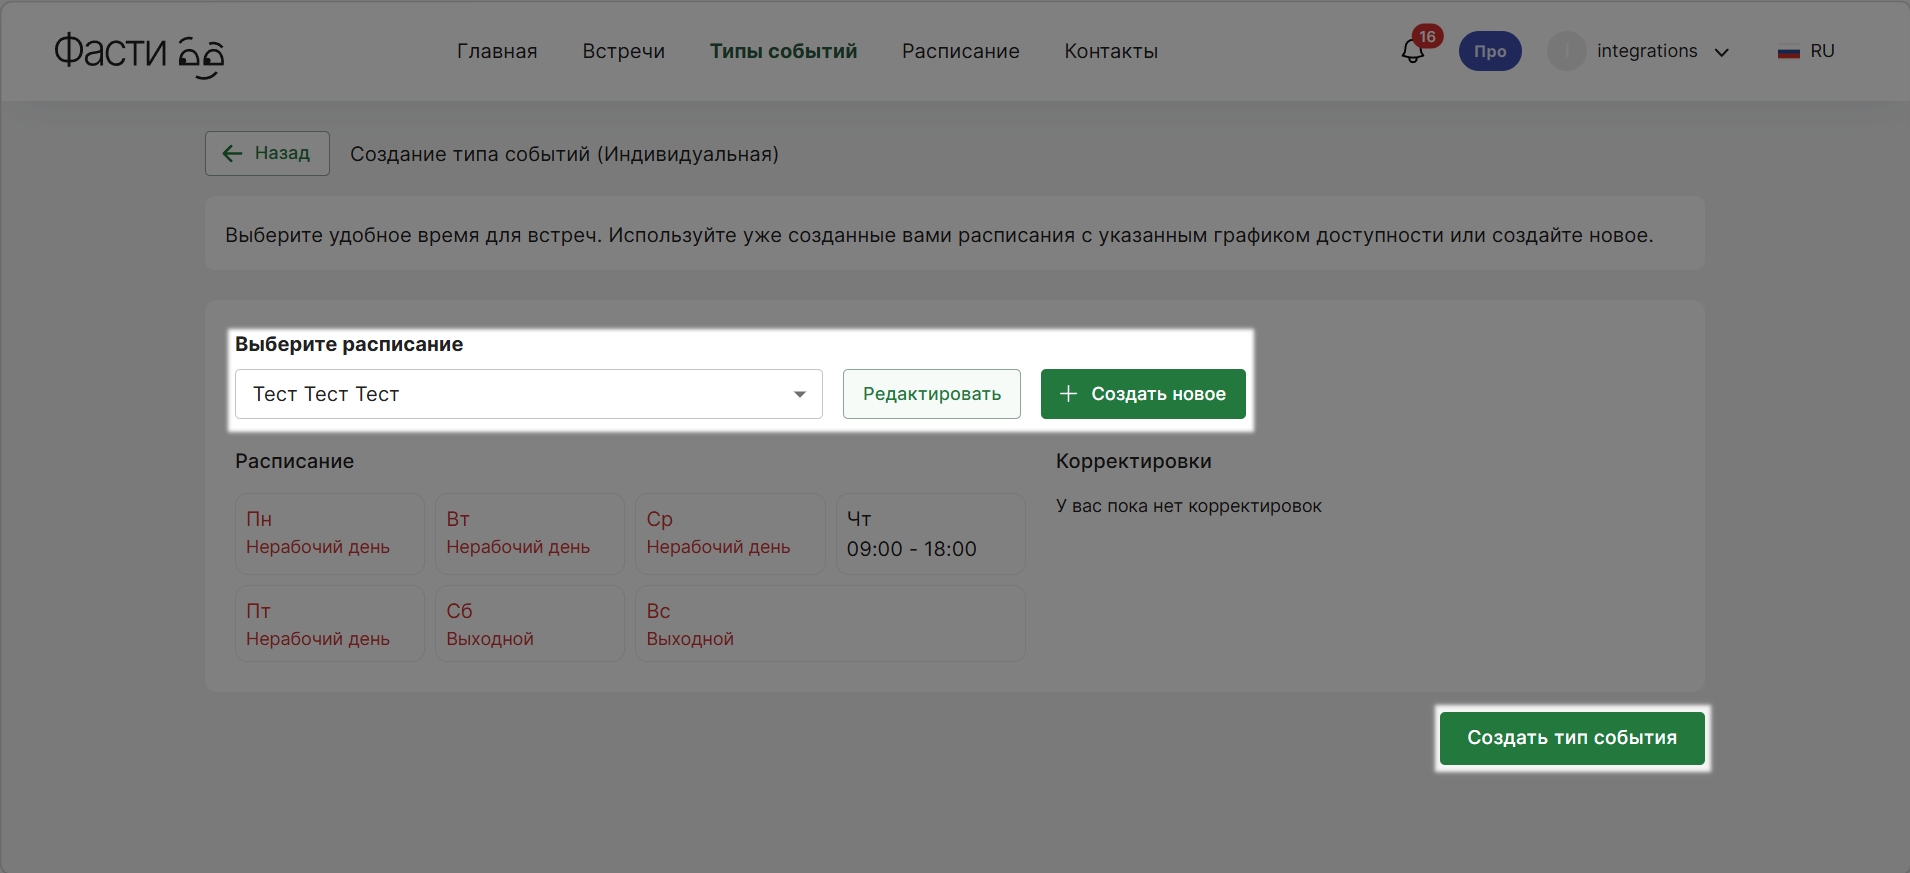
Task: Click the red 16 notification badge
Action: pyautogui.click(x=1427, y=37)
